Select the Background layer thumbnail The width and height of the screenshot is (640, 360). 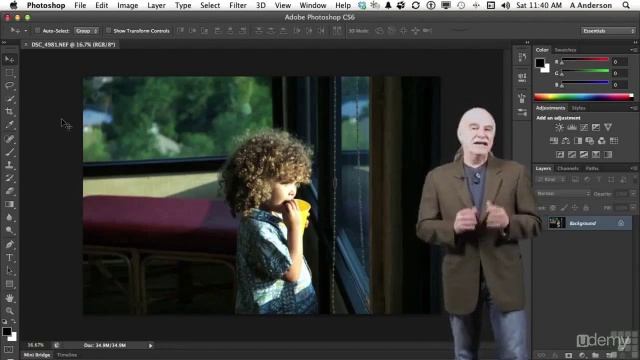pyautogui.click(x=557, y=223)
